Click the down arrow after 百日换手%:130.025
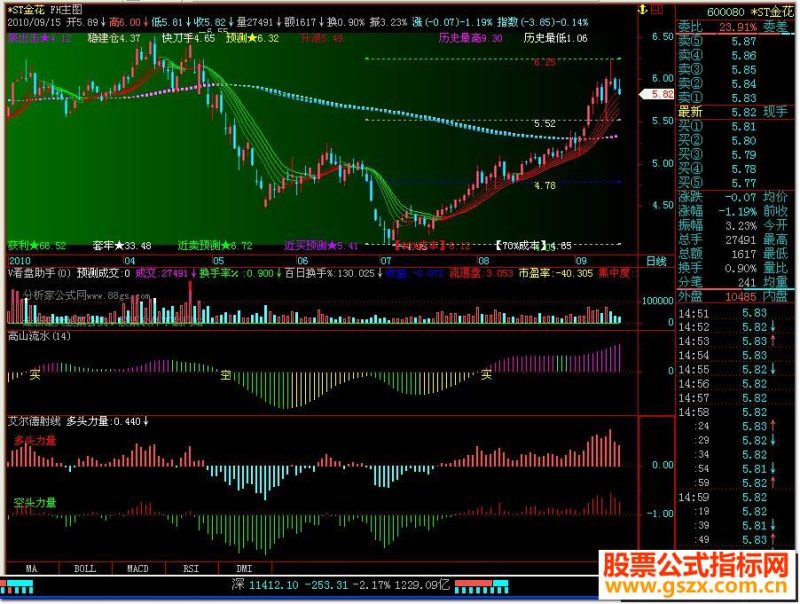This screenshot has height=604, width=800. coord(380,274)
